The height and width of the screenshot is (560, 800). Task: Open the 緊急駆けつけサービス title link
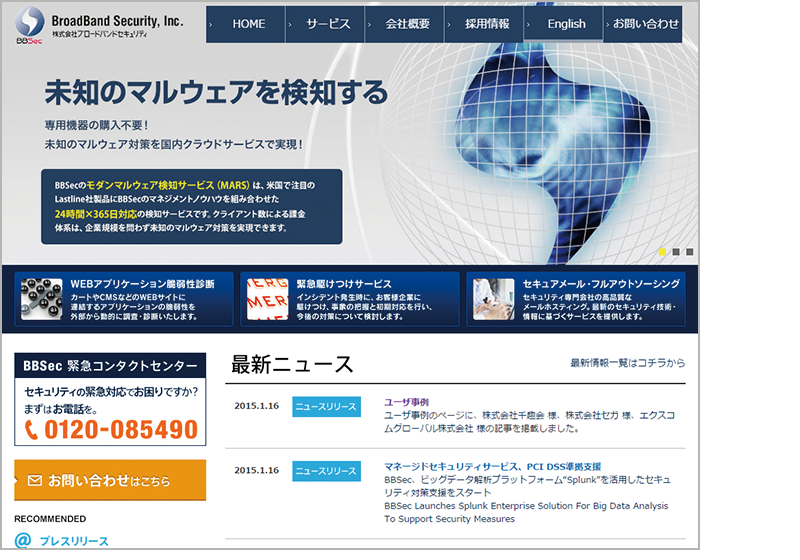pos(344,284)
